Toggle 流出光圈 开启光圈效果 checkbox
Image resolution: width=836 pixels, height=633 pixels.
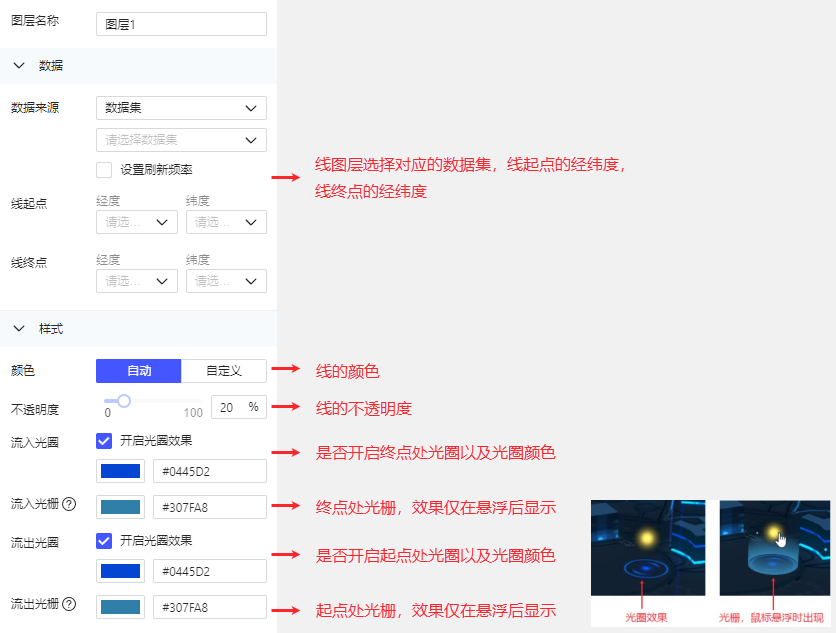[x=104, y=541]
